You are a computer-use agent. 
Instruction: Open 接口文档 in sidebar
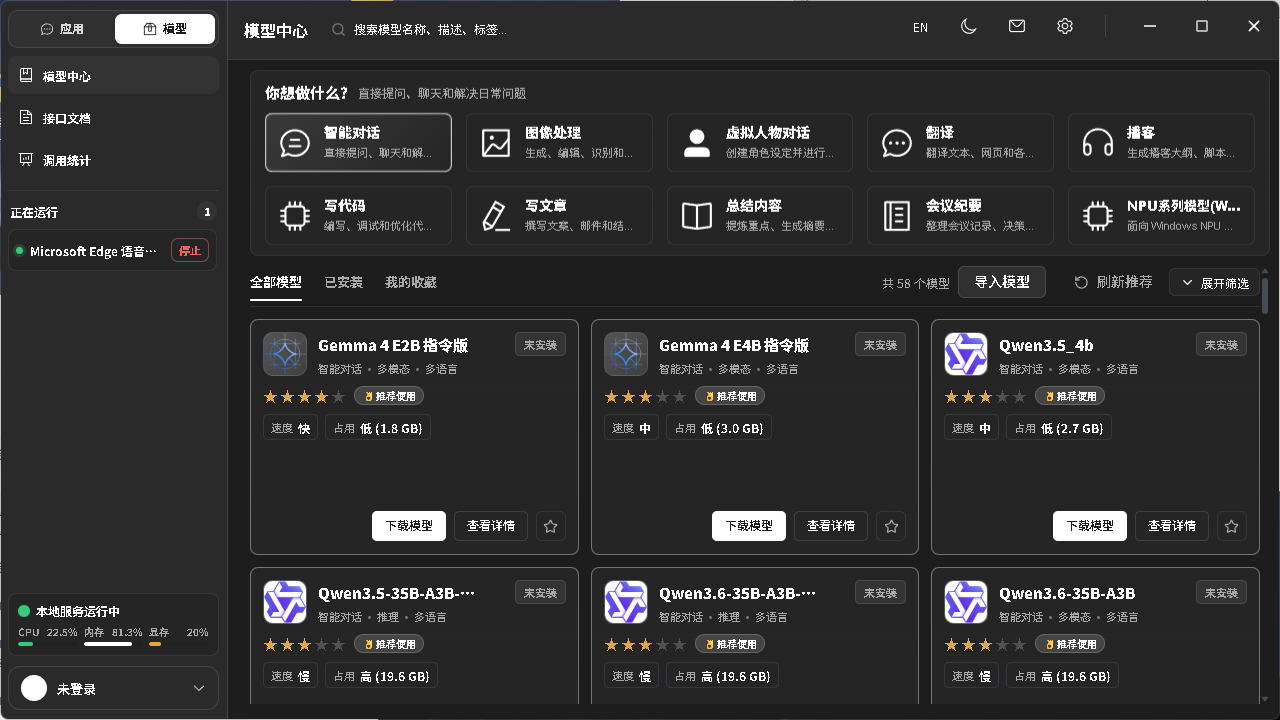click(x=113, y=118)
